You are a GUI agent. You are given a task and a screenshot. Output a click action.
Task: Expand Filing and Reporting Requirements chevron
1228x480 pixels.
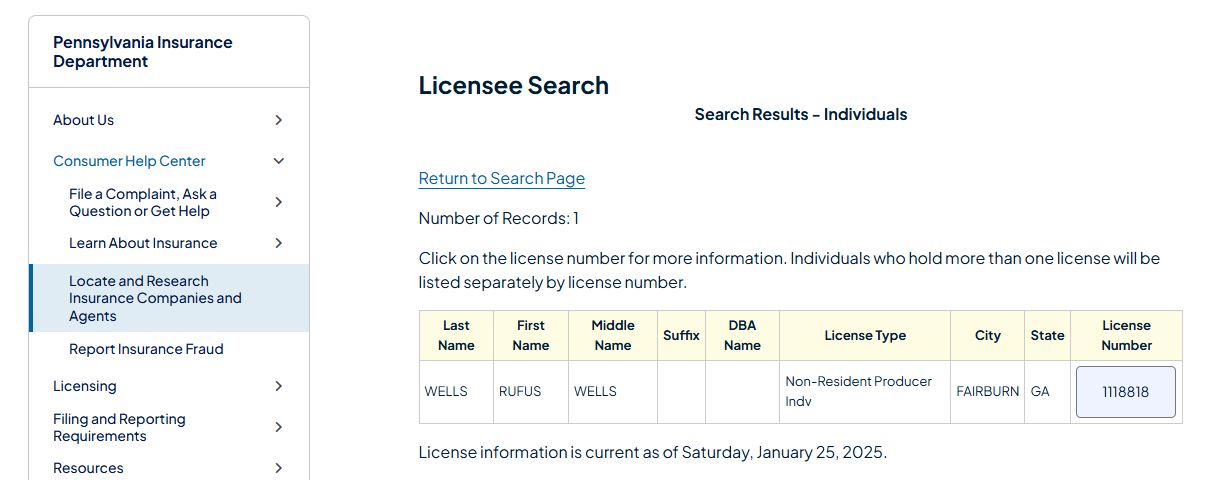pos(279,427)
